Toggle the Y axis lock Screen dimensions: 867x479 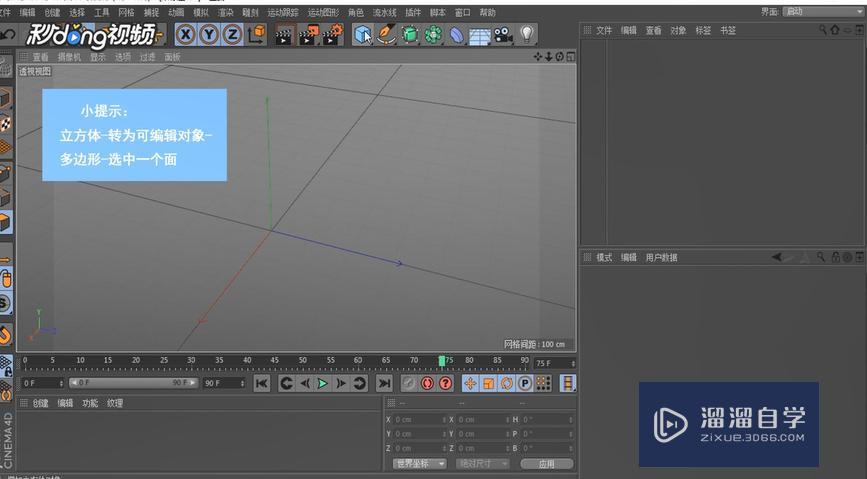tap(209, 35)
